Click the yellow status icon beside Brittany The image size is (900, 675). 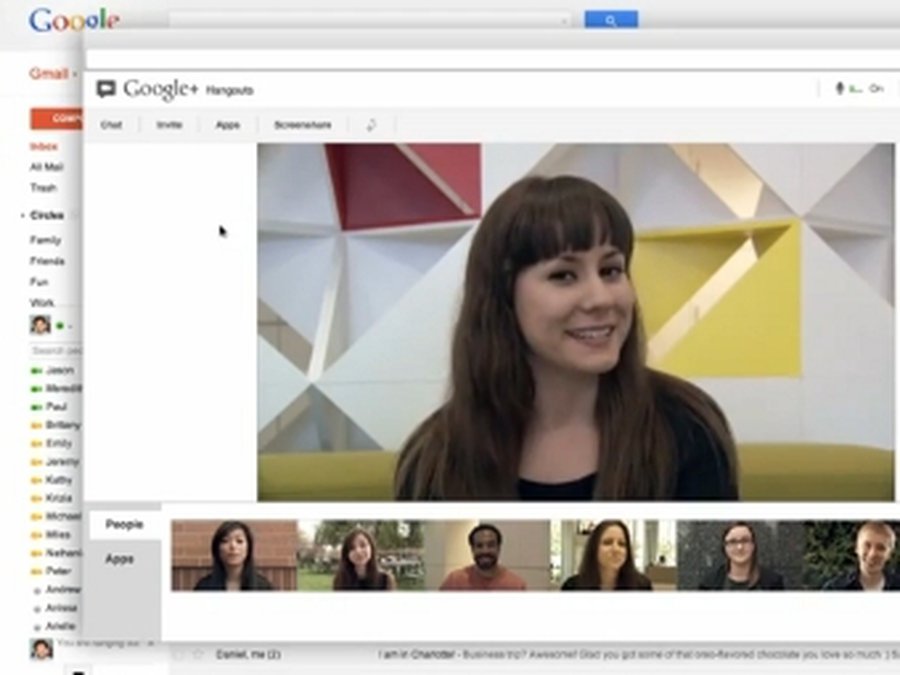37,425
